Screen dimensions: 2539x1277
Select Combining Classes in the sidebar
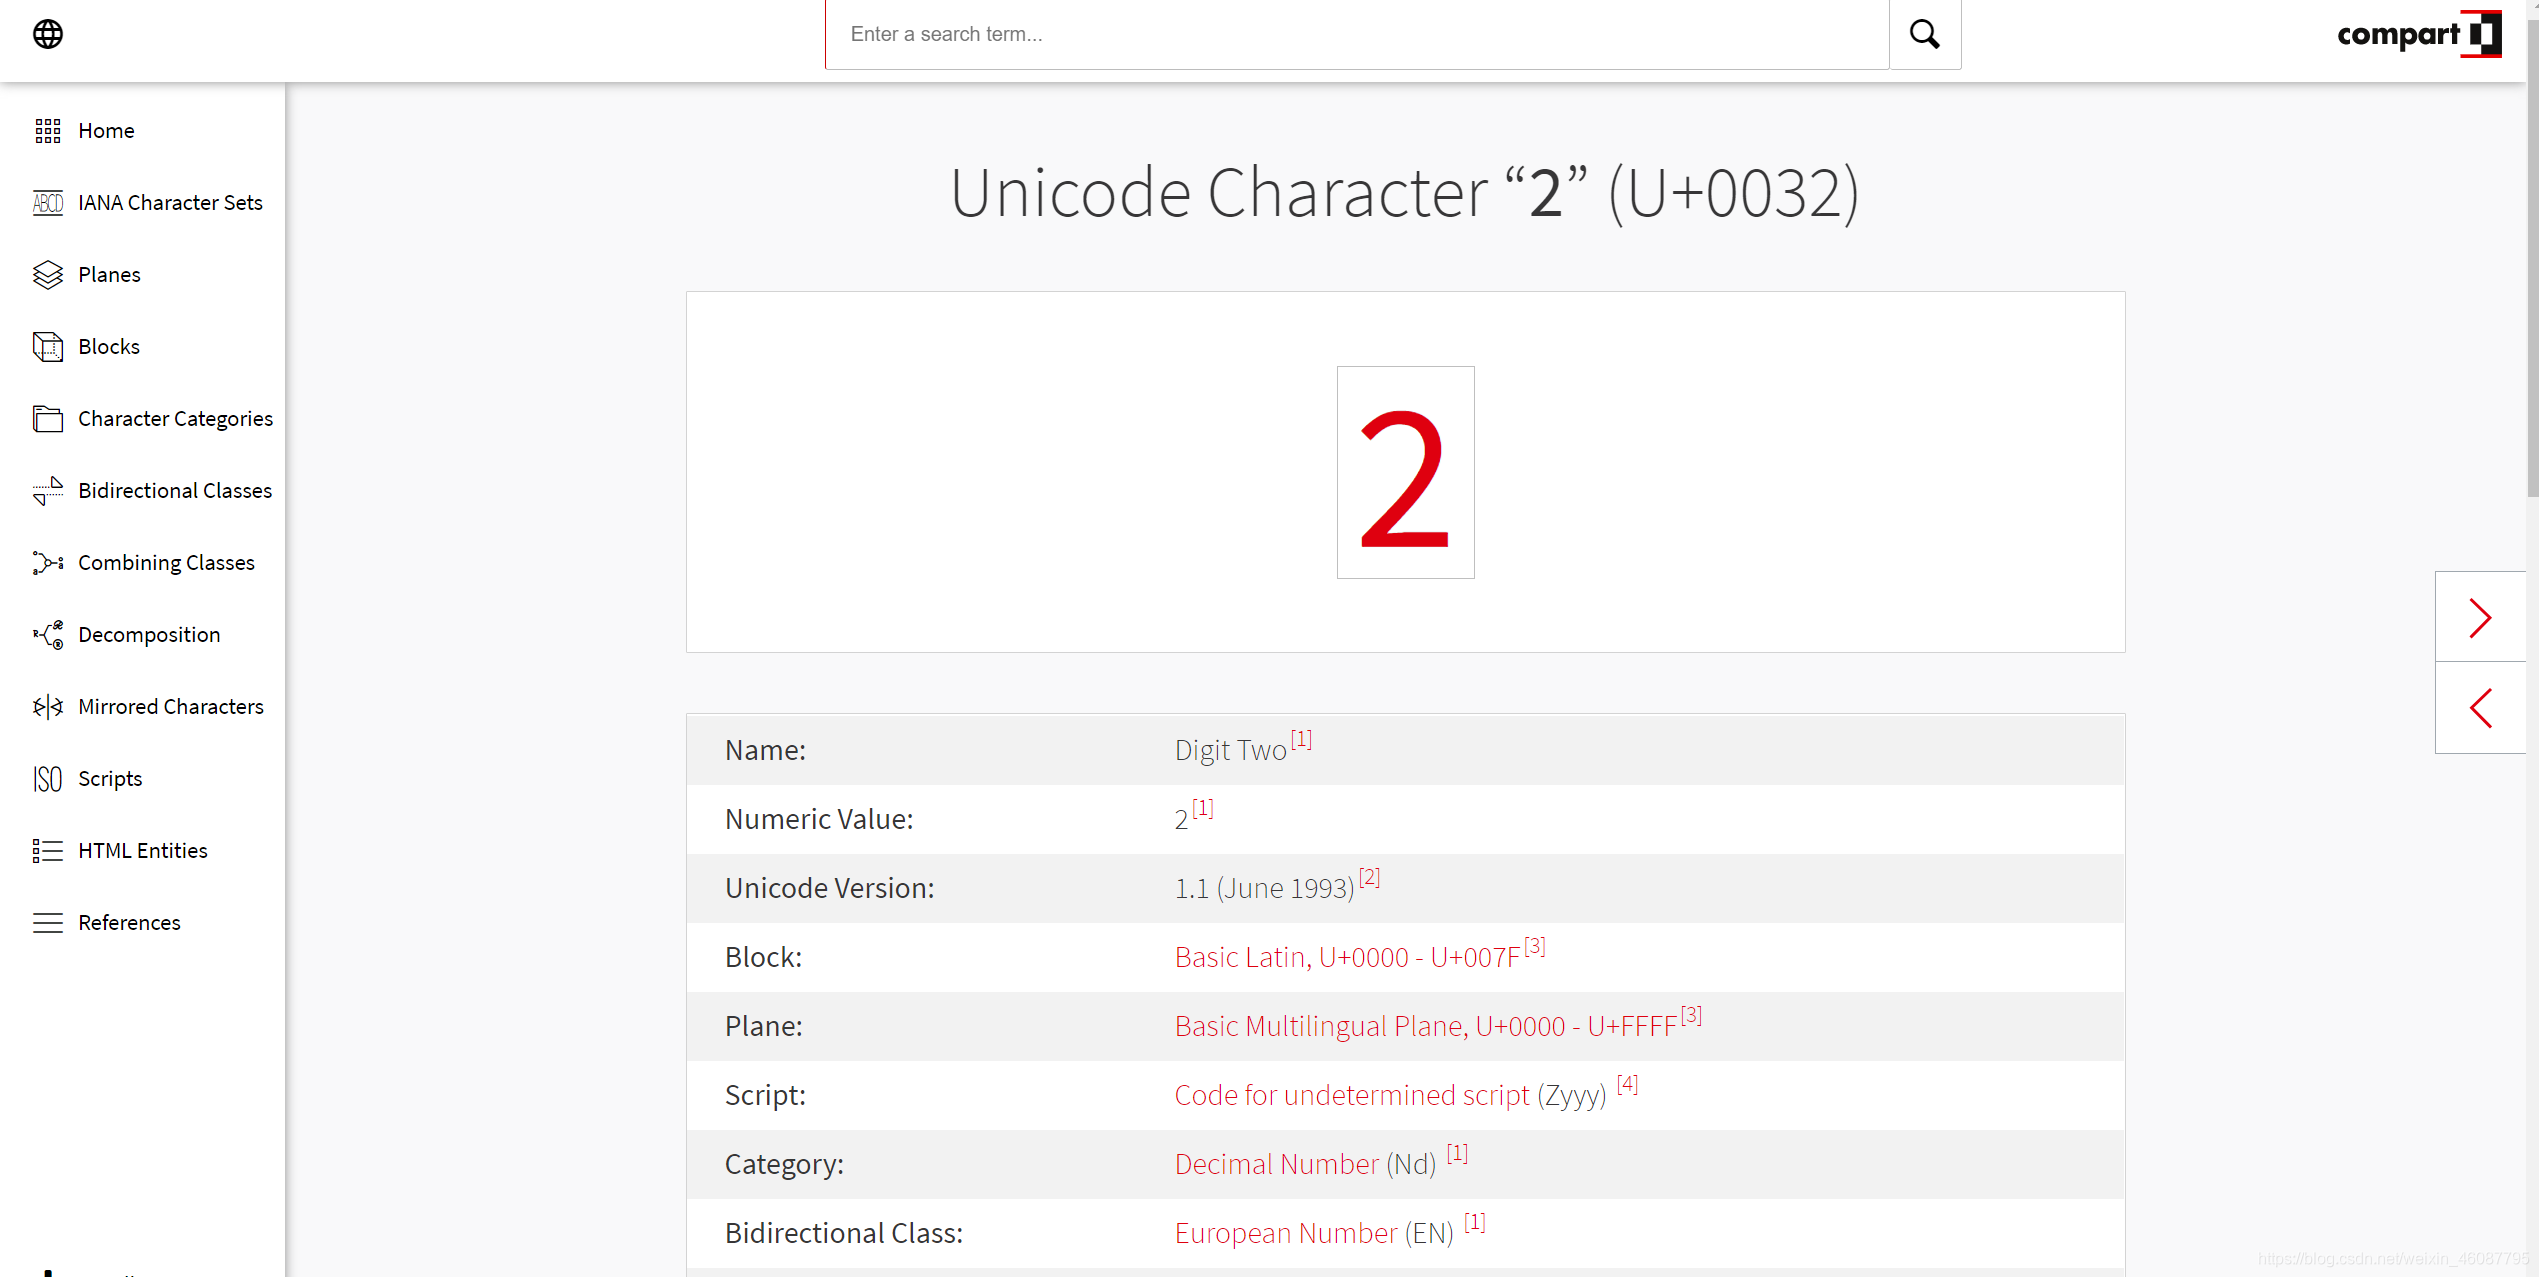[166, 562]
